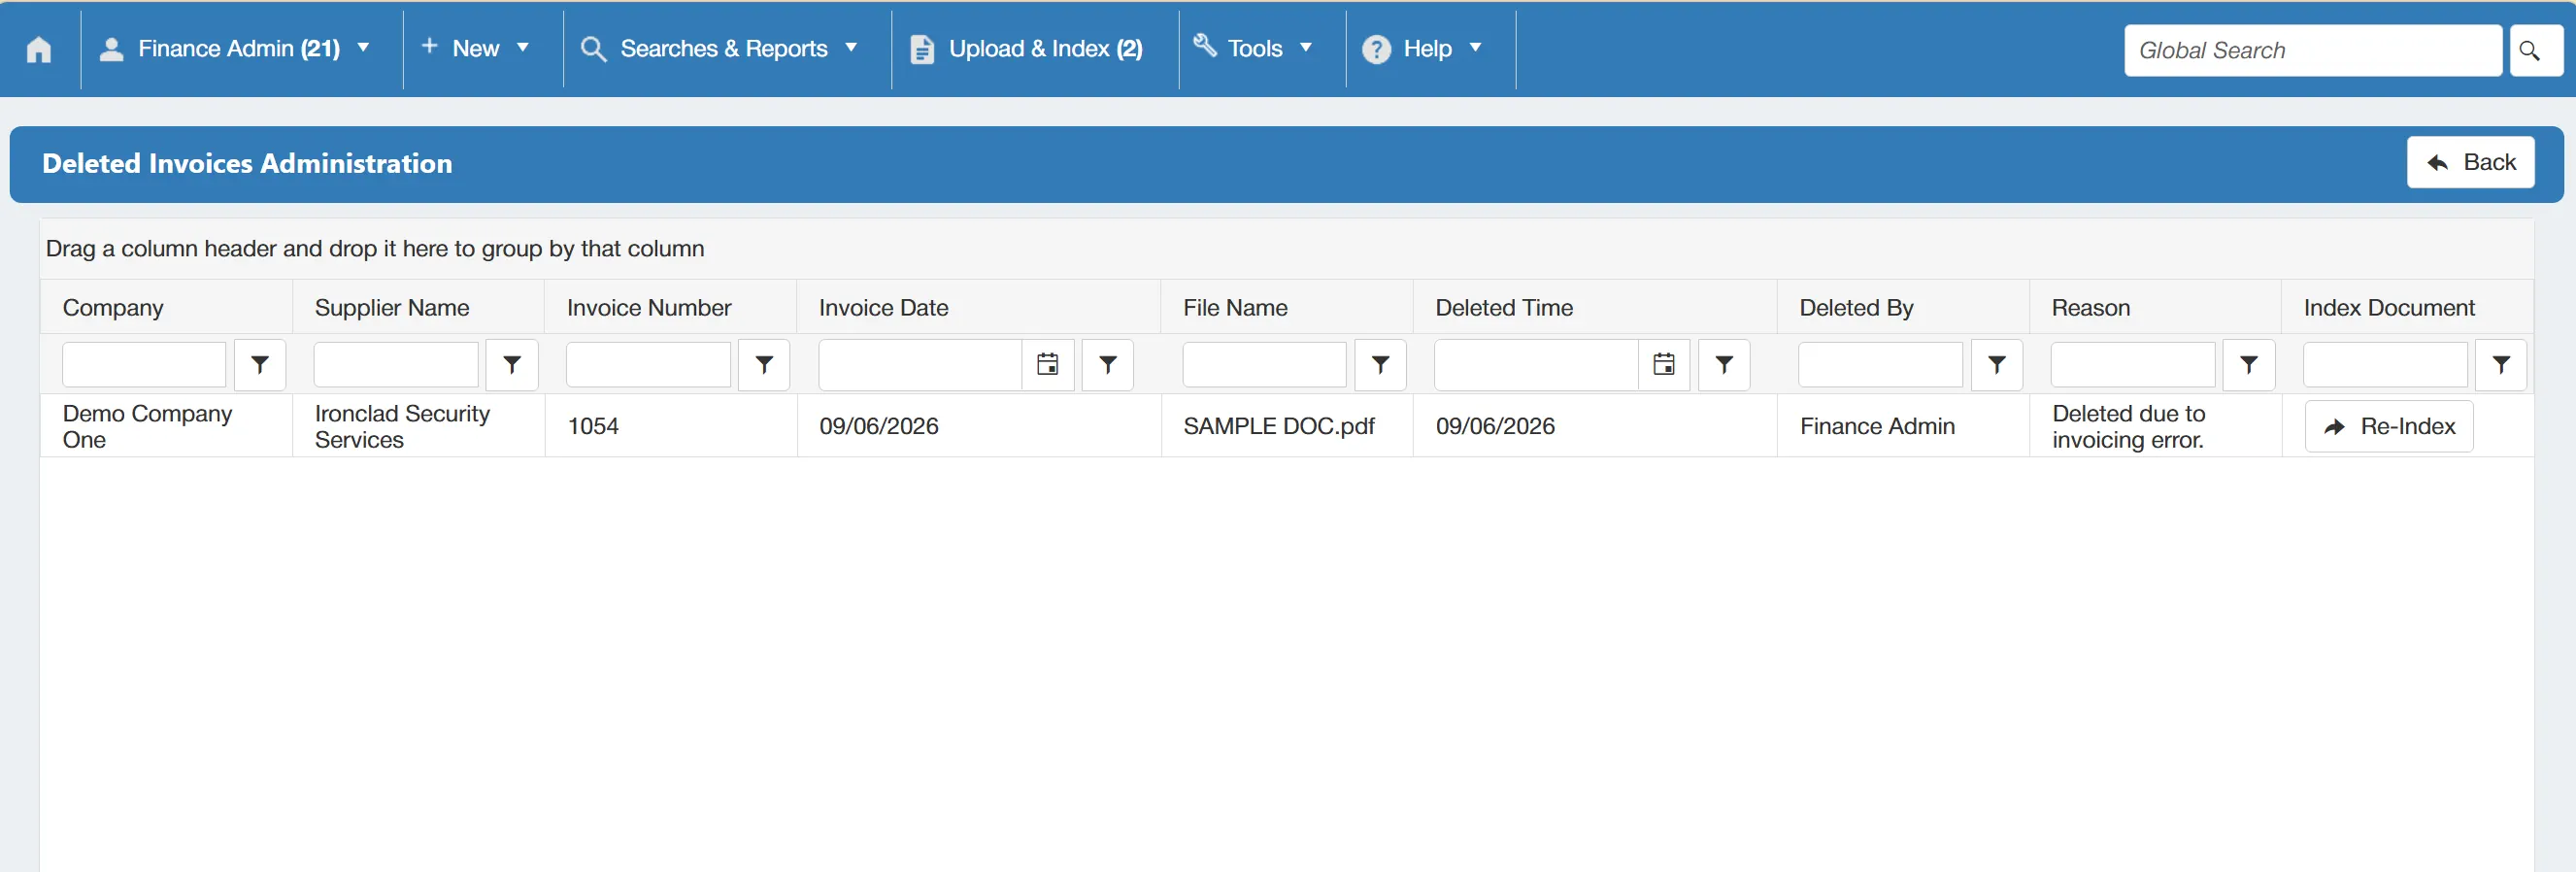Viewport: 2576px width, 872px height.
Task: Click the Back button
Action: coord(2470,162)
